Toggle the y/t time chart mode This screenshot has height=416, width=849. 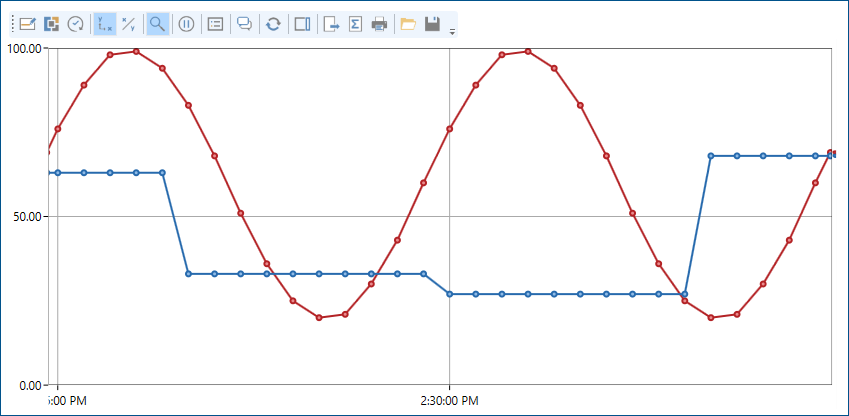(103, 24)
